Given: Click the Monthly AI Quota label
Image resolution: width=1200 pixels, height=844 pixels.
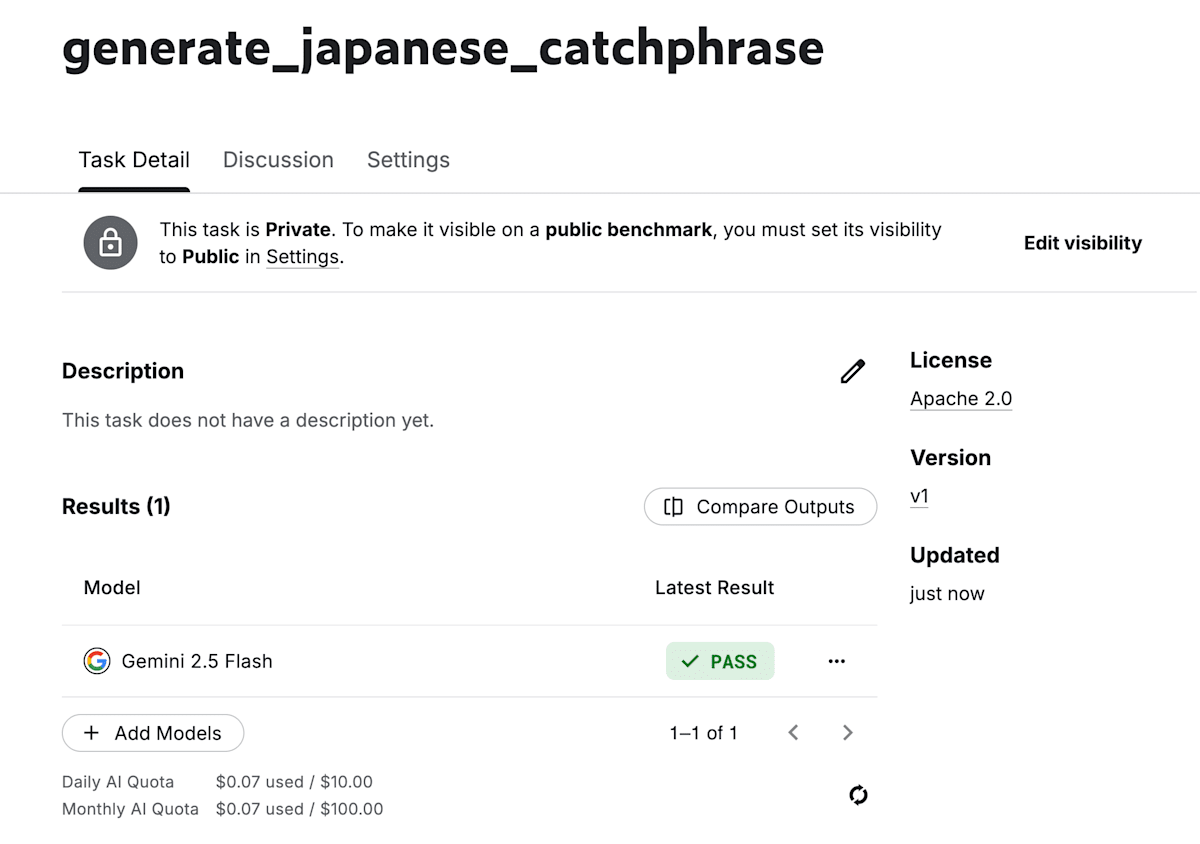Looking at the screenshot, I should pyautogui.click(x=130, y=809).
